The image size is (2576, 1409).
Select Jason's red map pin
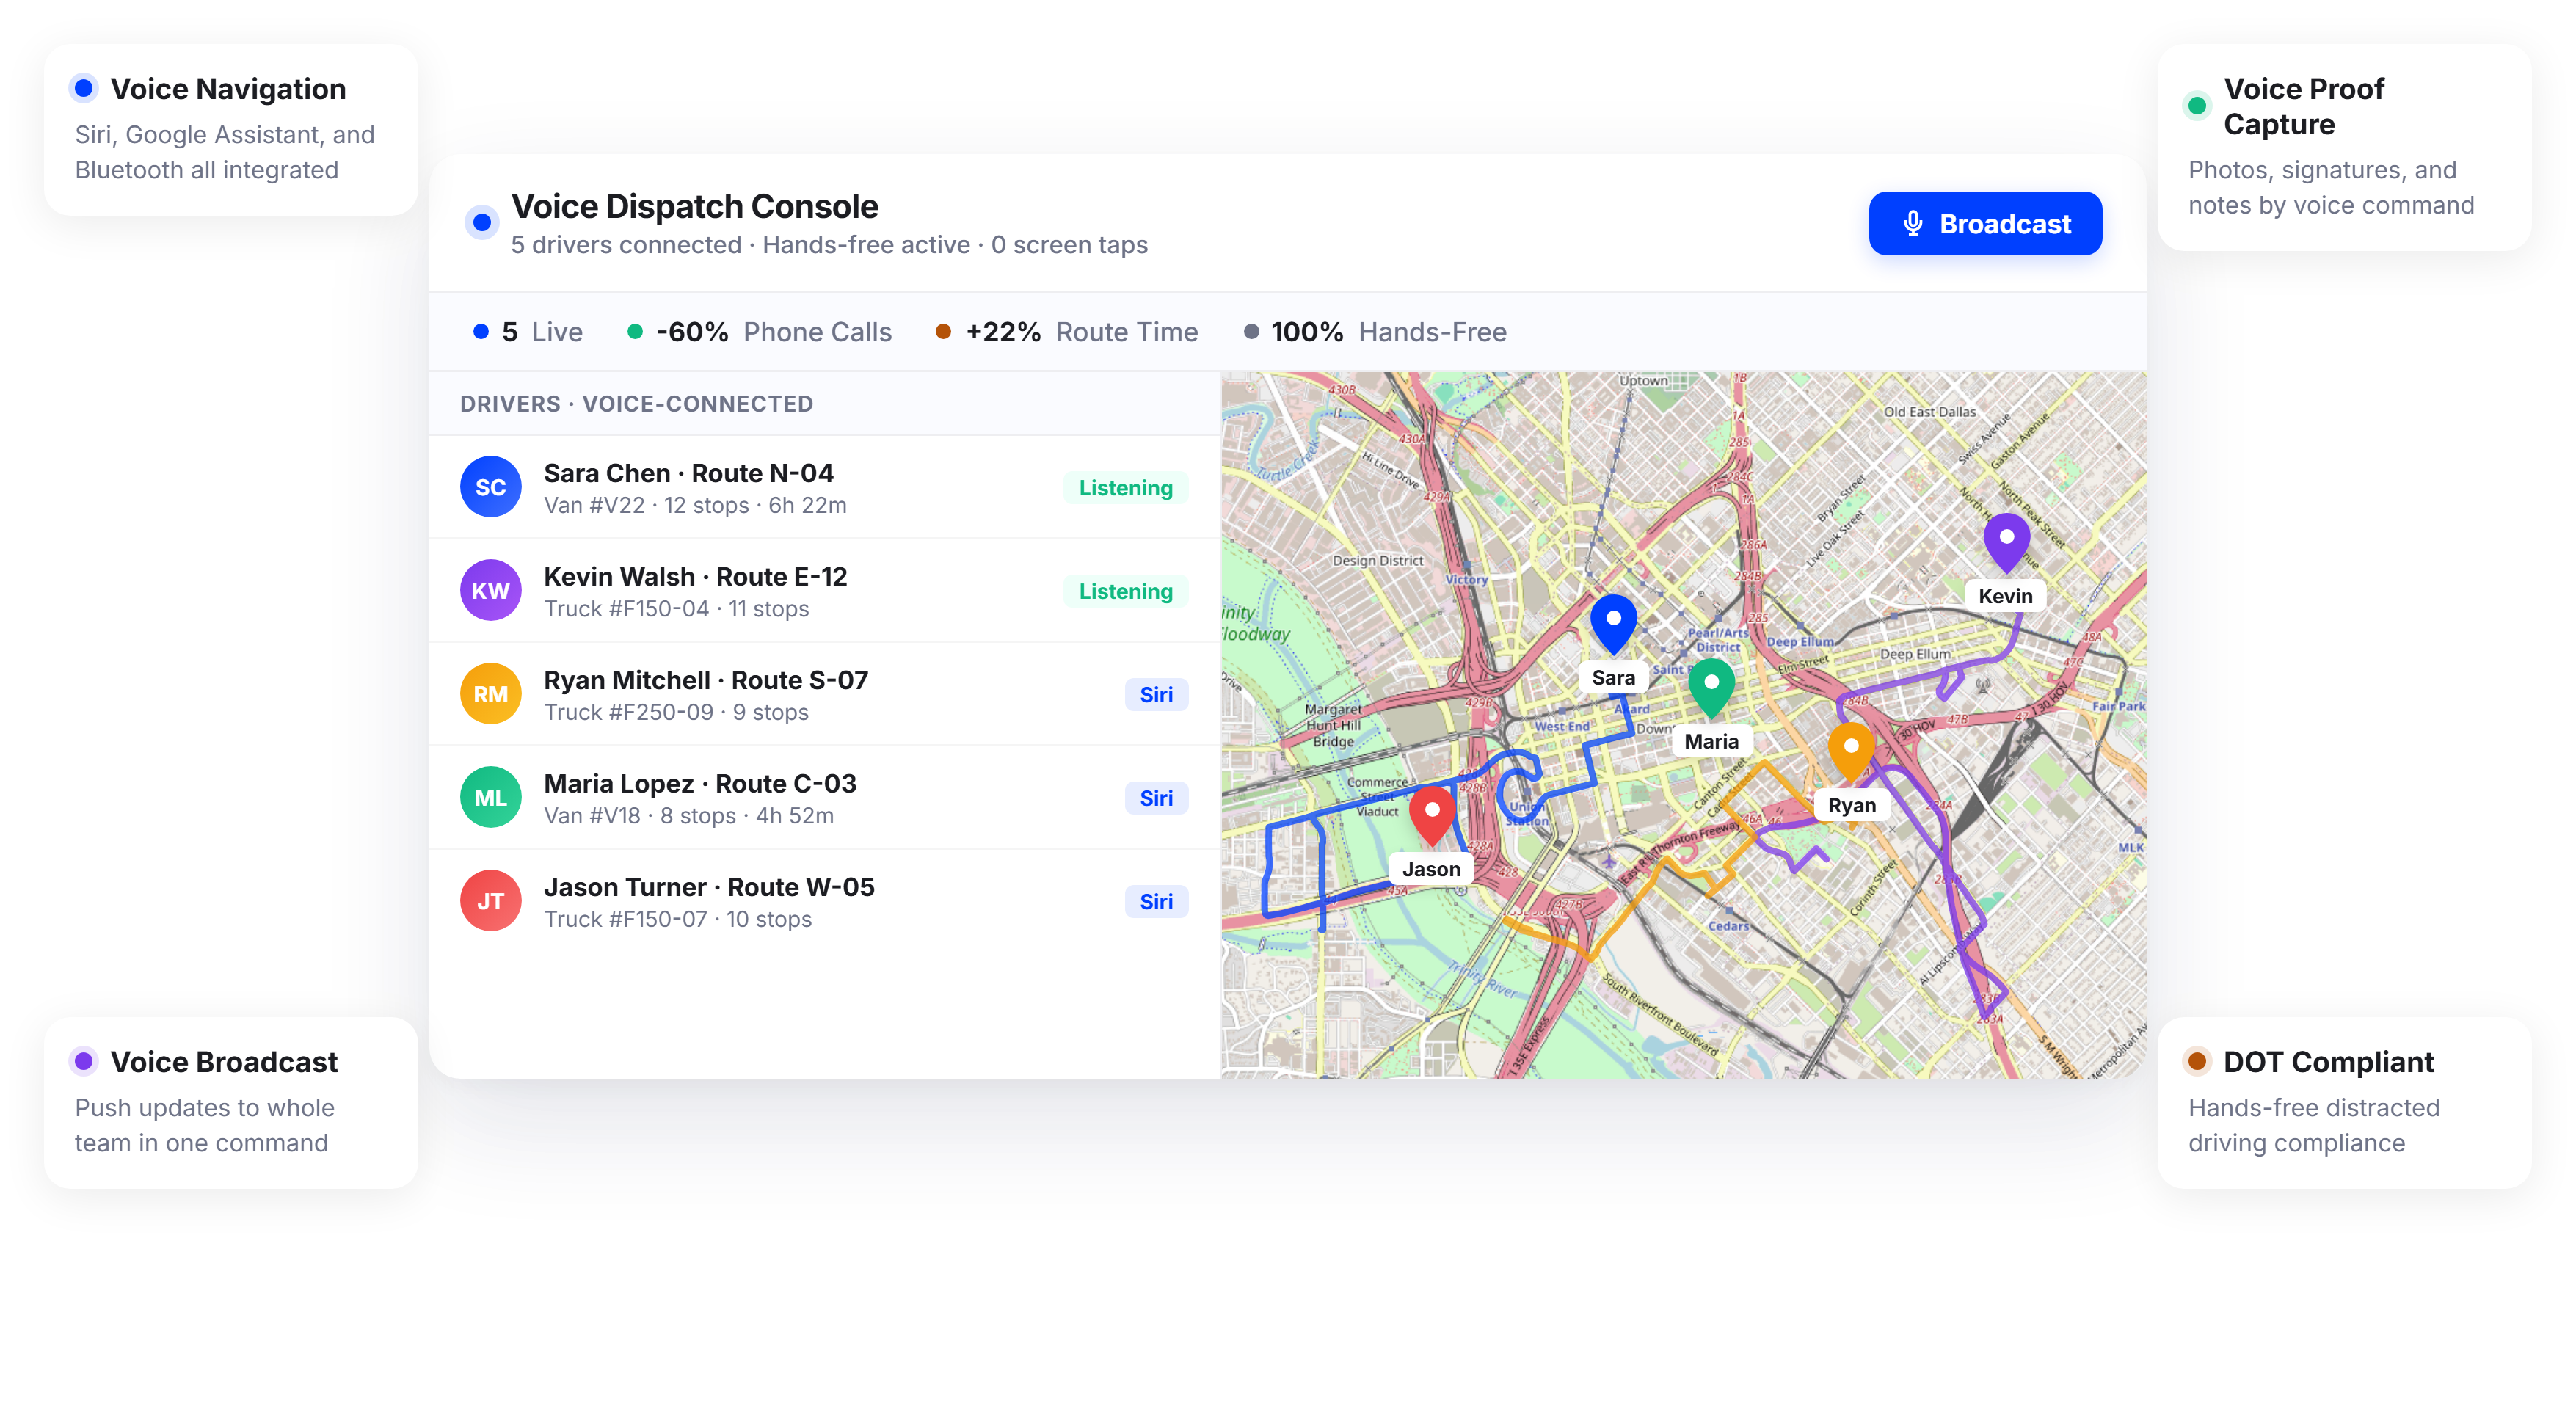click(x=1431, y=816)
